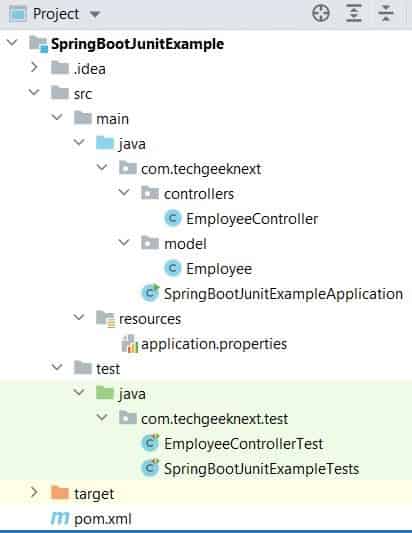Click the pom.xml Maven icon
Screen dimensions: 412x533
click(60, 518)
